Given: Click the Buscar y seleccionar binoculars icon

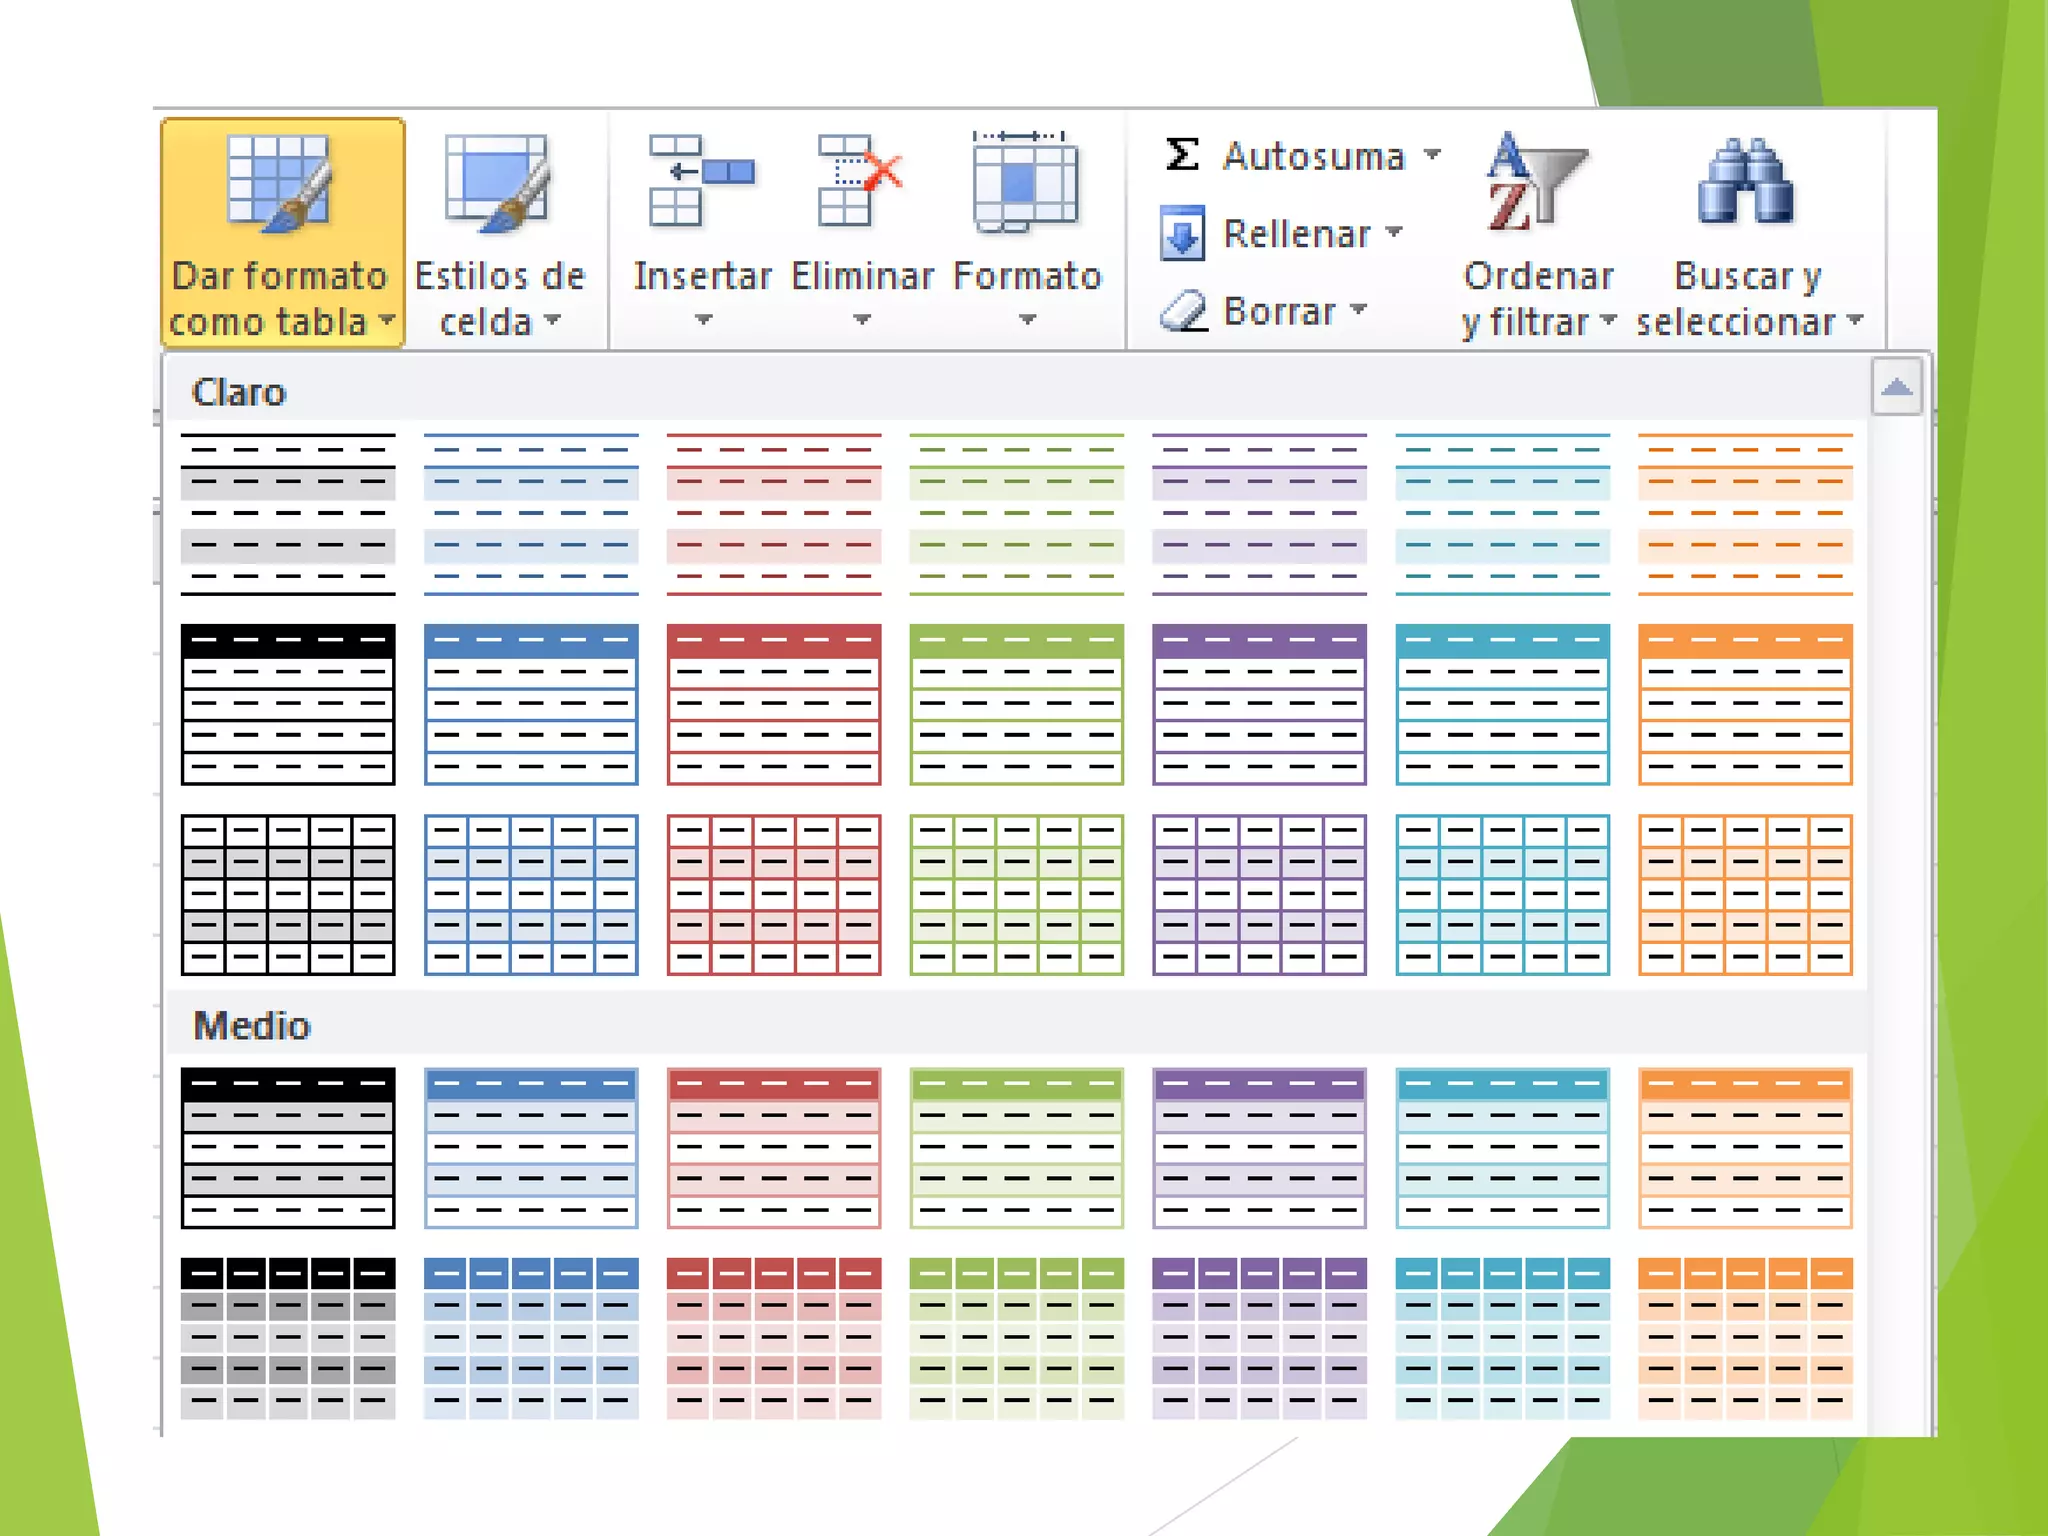Looking at the screenshot, I should pos(1745,182).
